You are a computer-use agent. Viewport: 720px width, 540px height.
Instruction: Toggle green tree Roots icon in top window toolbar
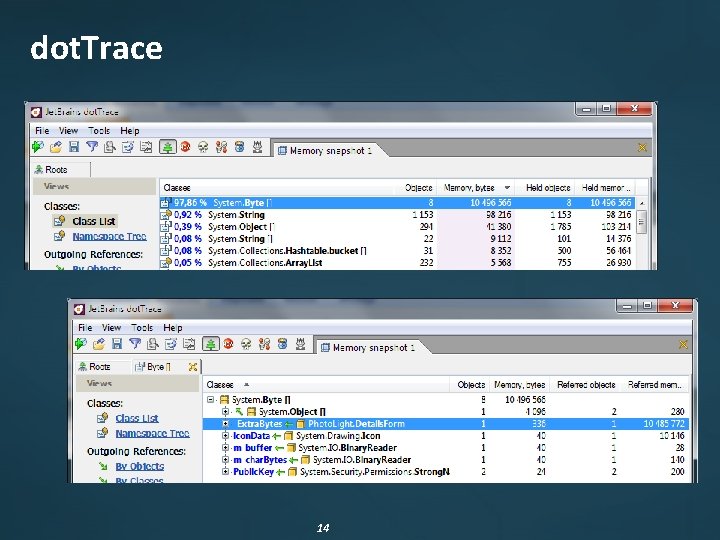point(168,147)
